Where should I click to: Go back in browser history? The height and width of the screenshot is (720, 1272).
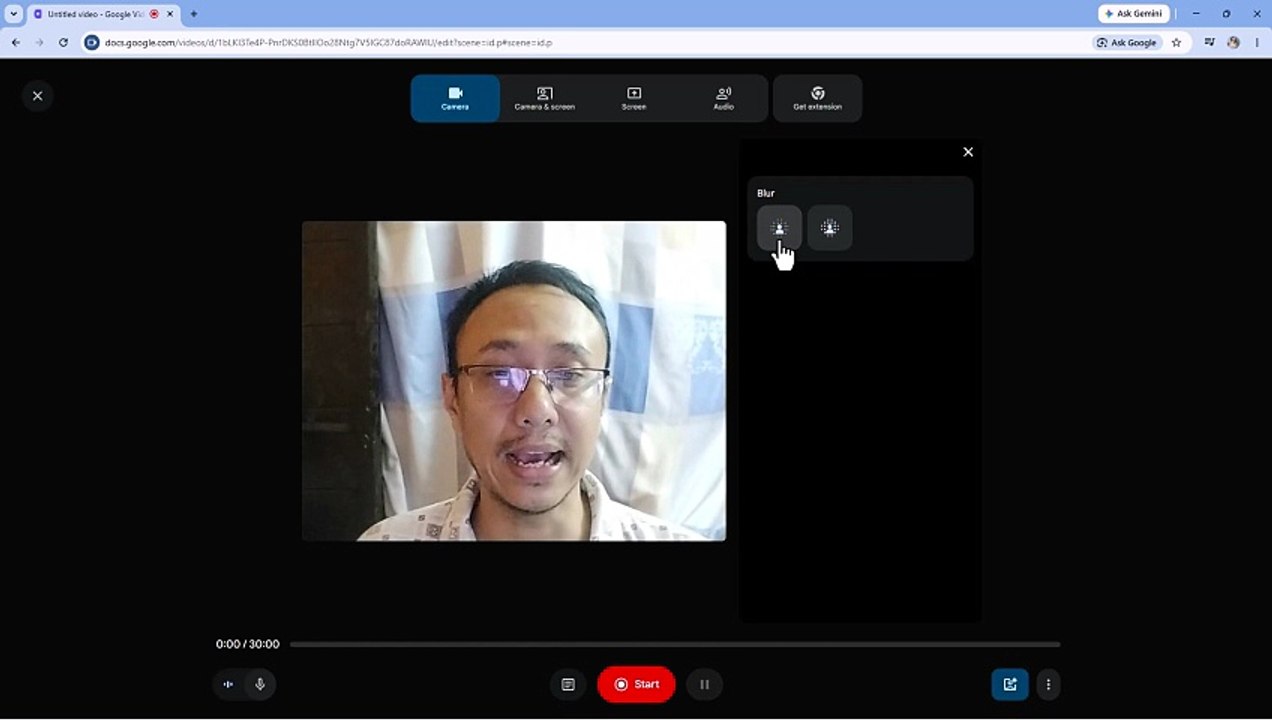coord(16,43)
